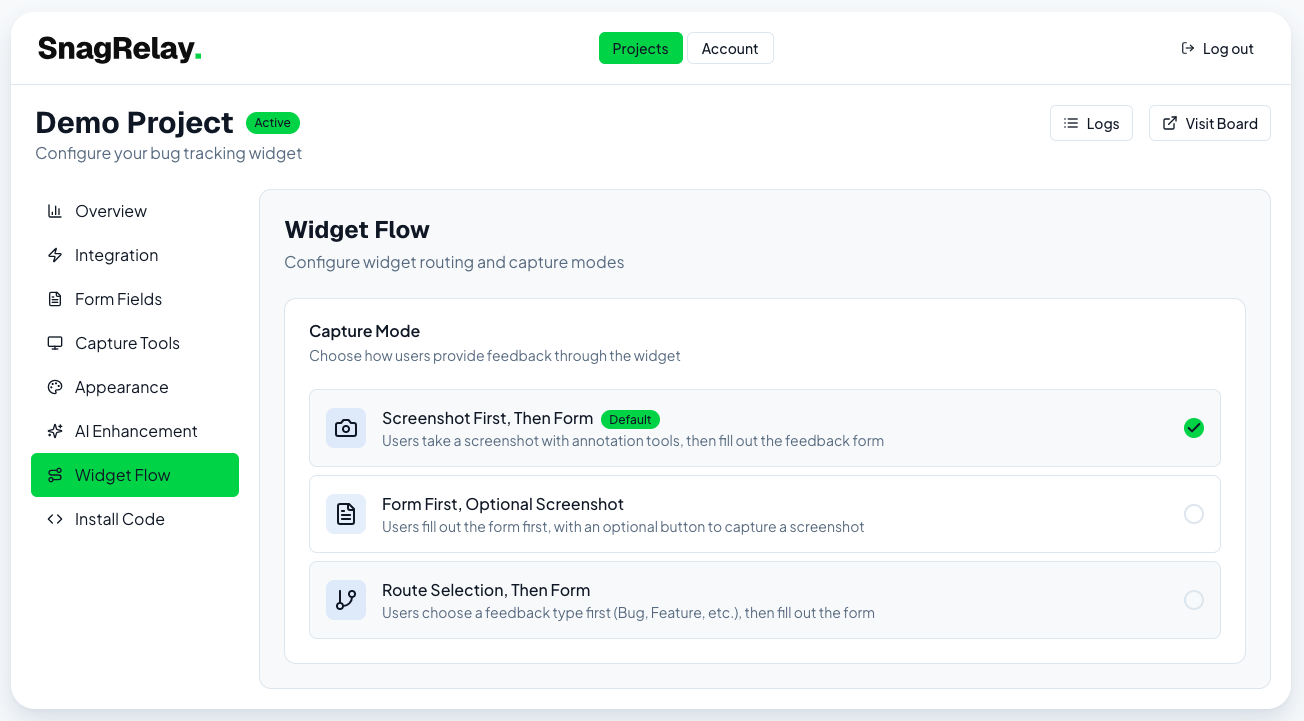Click the Active status badge
1304x721 pixels.
tap(273, 123)
